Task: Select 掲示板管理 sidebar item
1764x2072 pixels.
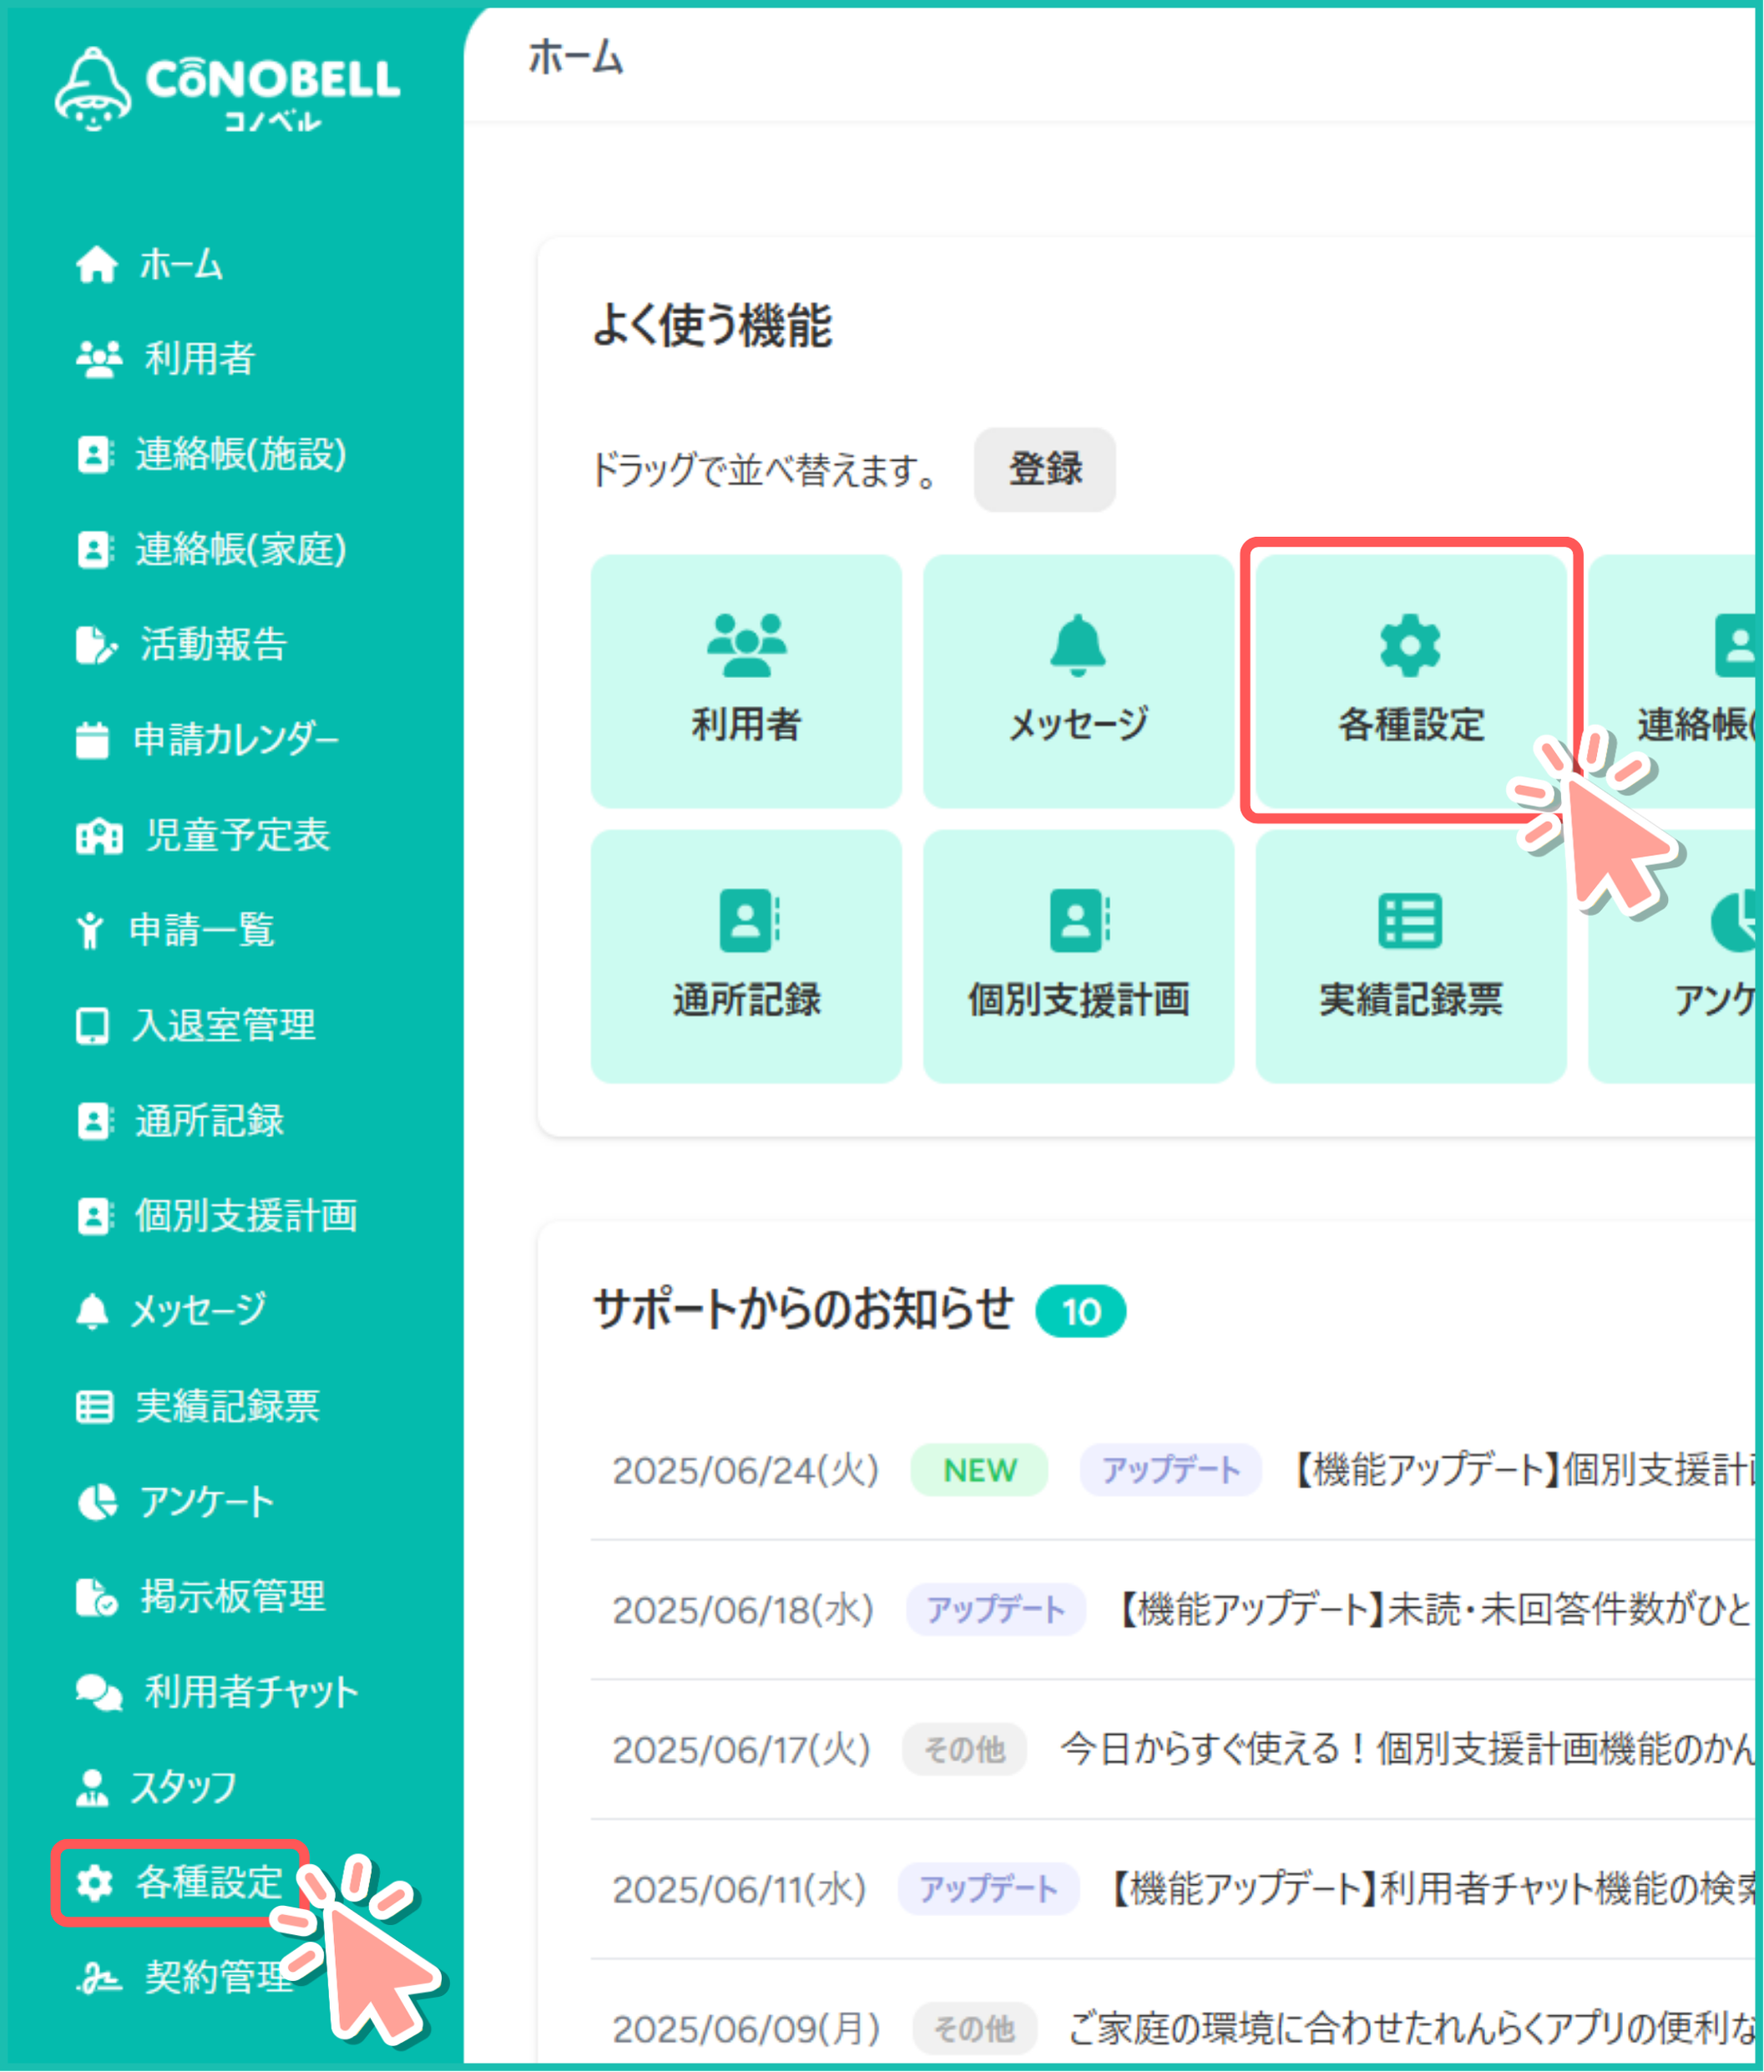Action: (x=232, y=1597)
